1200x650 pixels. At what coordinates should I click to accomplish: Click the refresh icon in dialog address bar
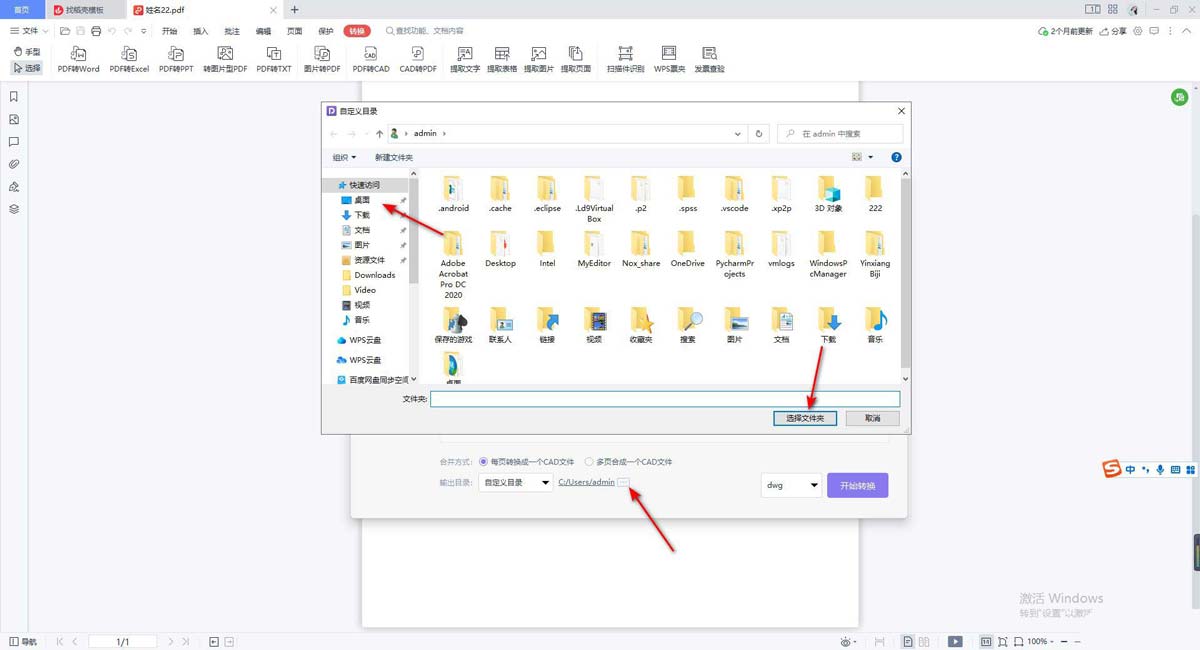[760, 133]
